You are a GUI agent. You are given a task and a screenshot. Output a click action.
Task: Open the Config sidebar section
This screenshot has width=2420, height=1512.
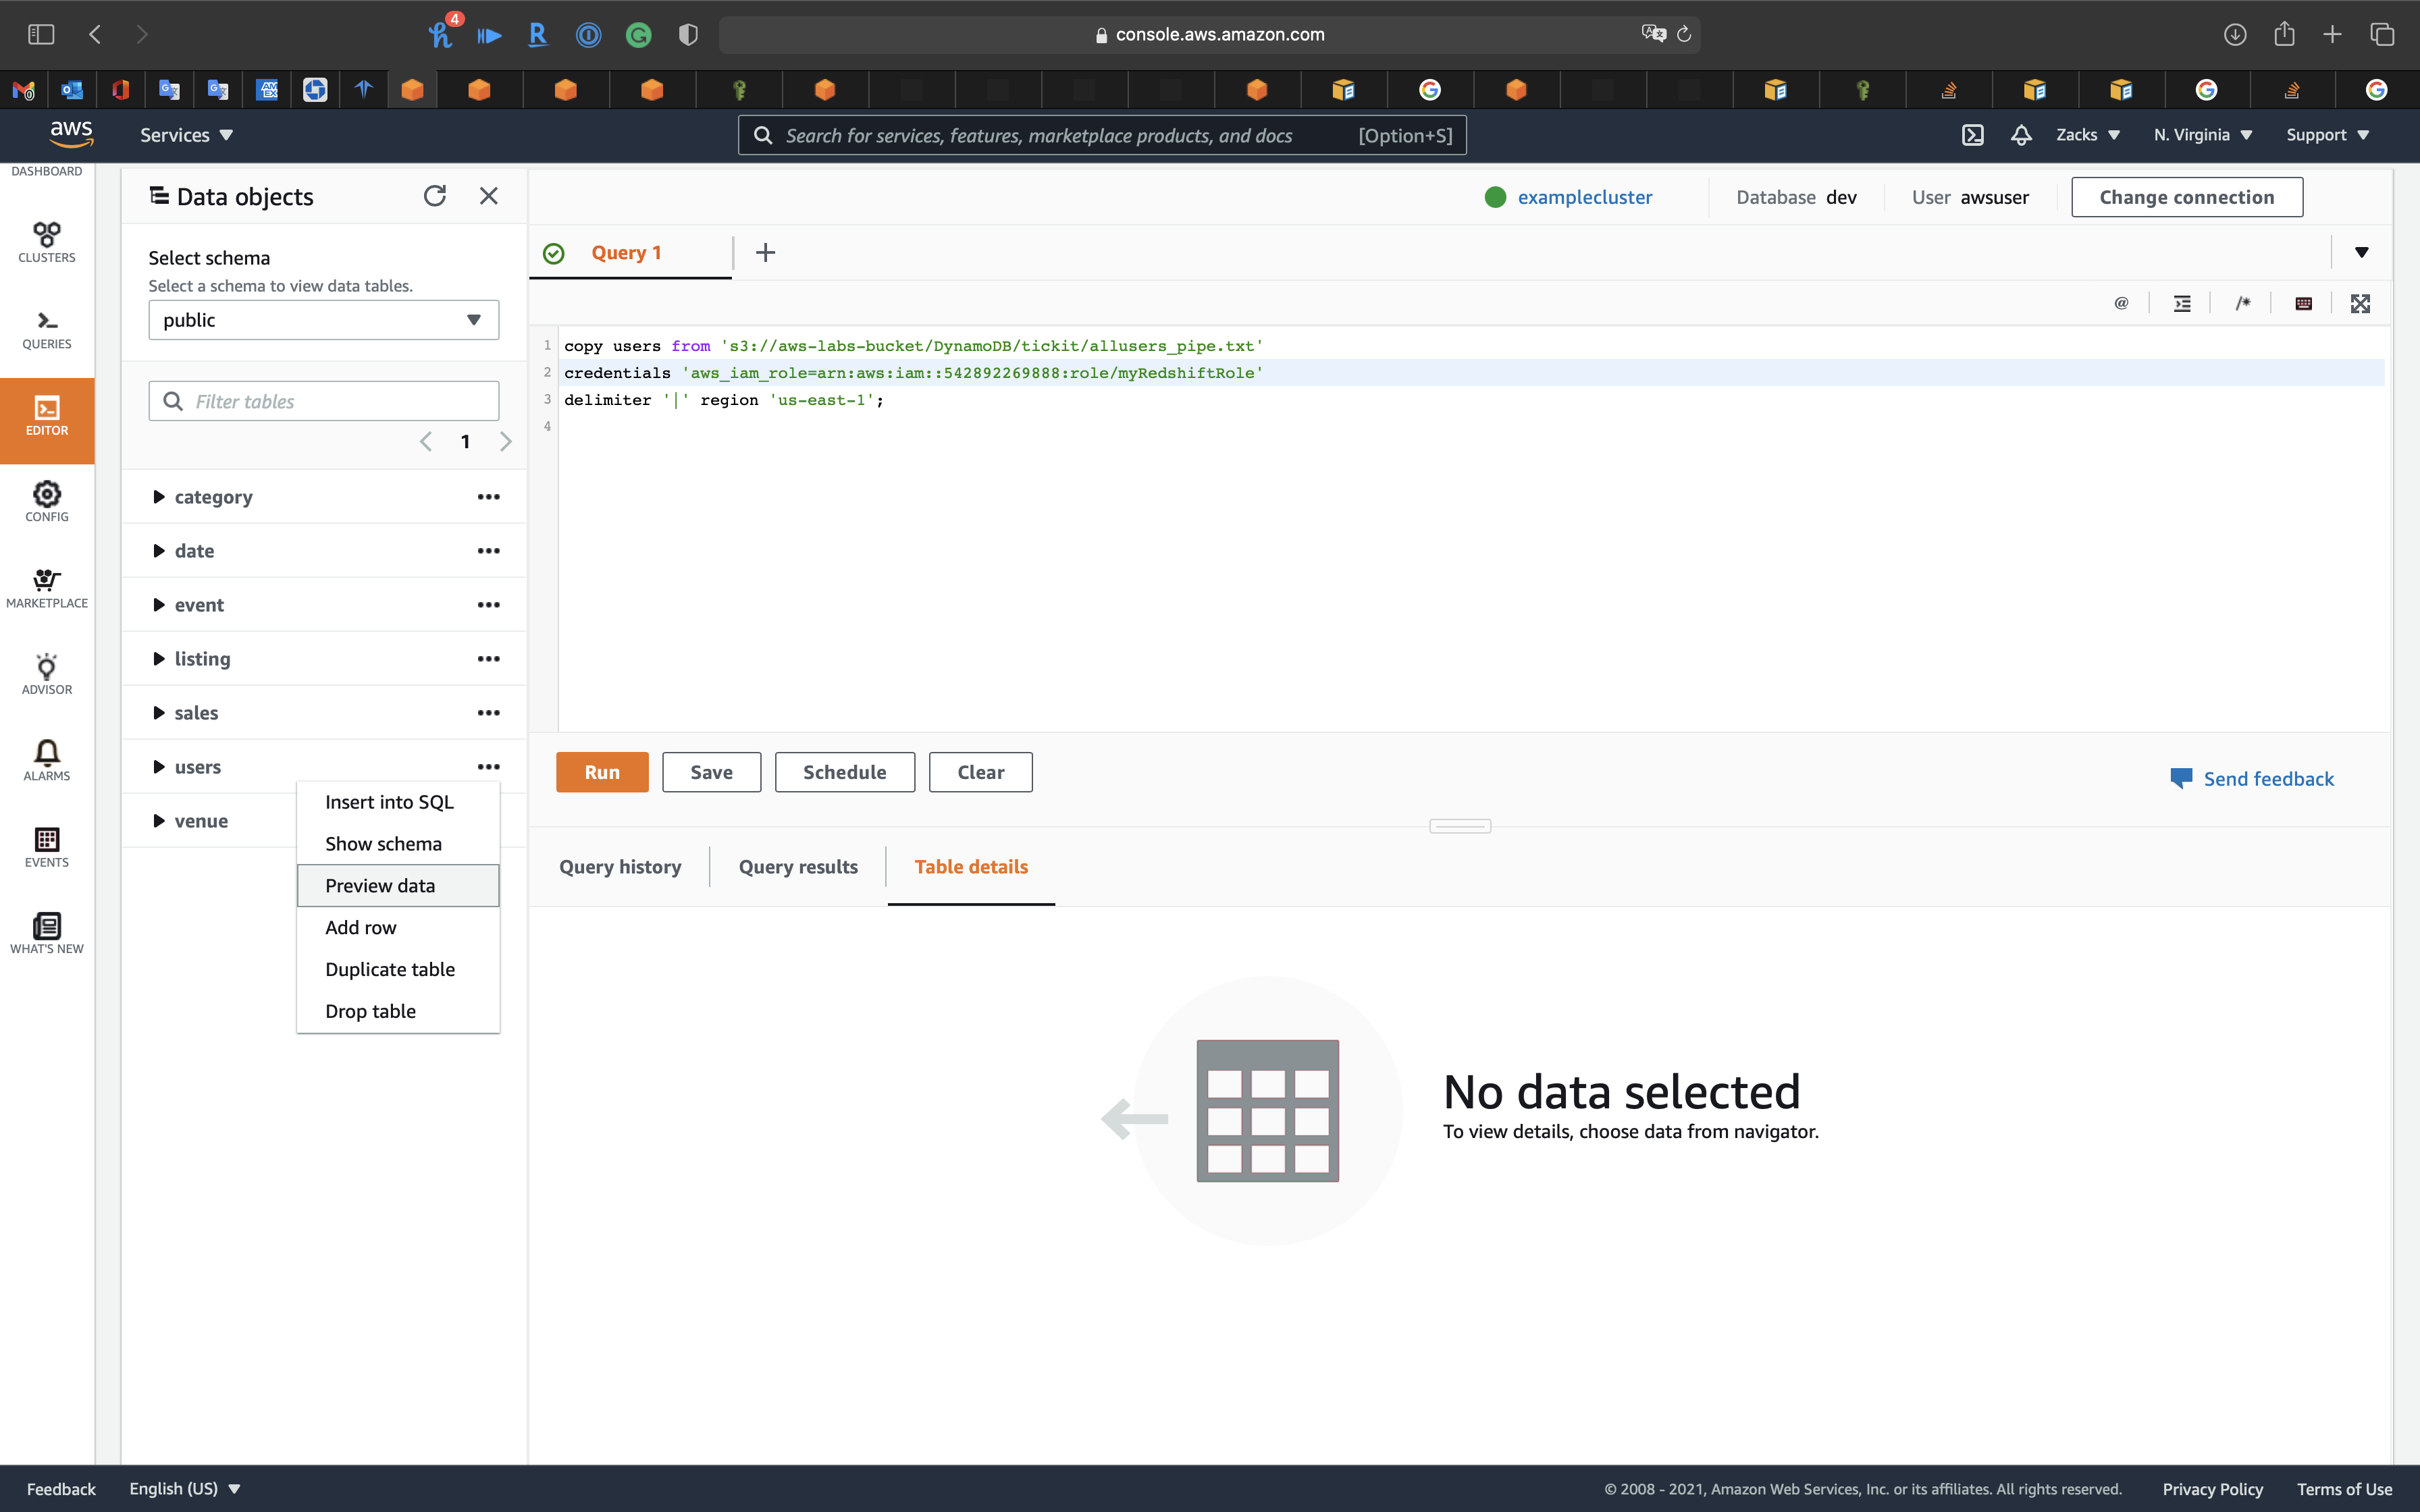[x=47, y=501]
